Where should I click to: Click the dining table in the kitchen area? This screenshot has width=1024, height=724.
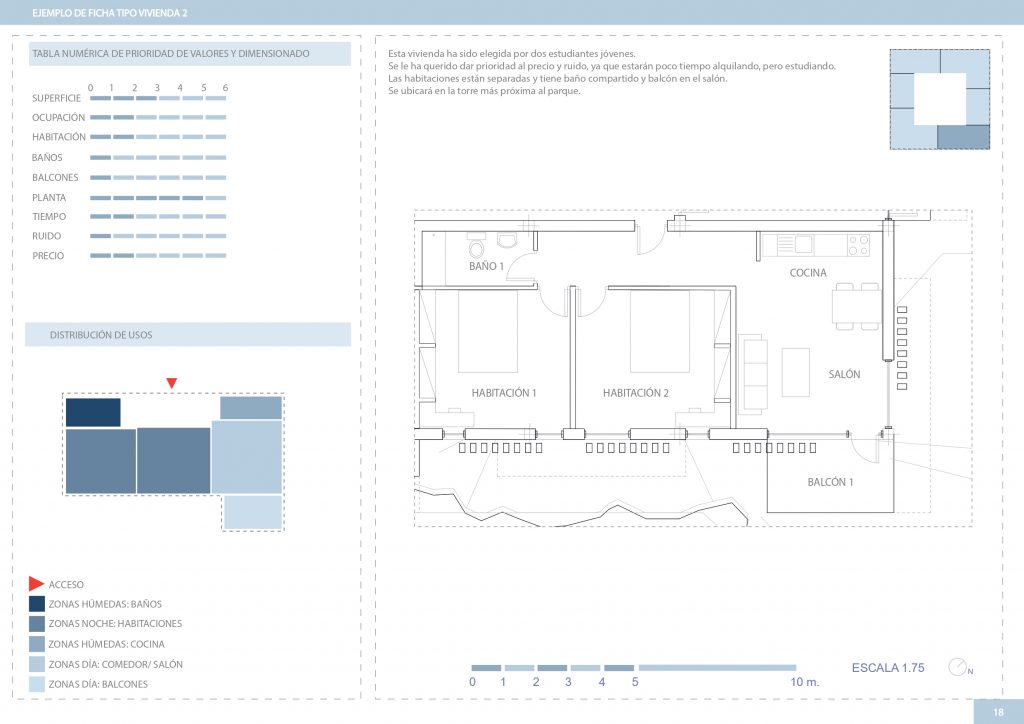pyautogui.click(x=857, y=305)
